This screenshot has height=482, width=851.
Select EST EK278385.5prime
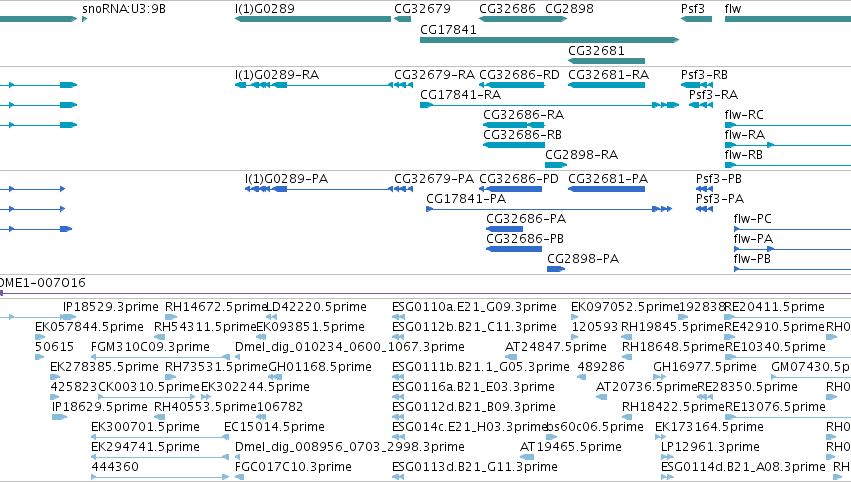click(55, 377)
